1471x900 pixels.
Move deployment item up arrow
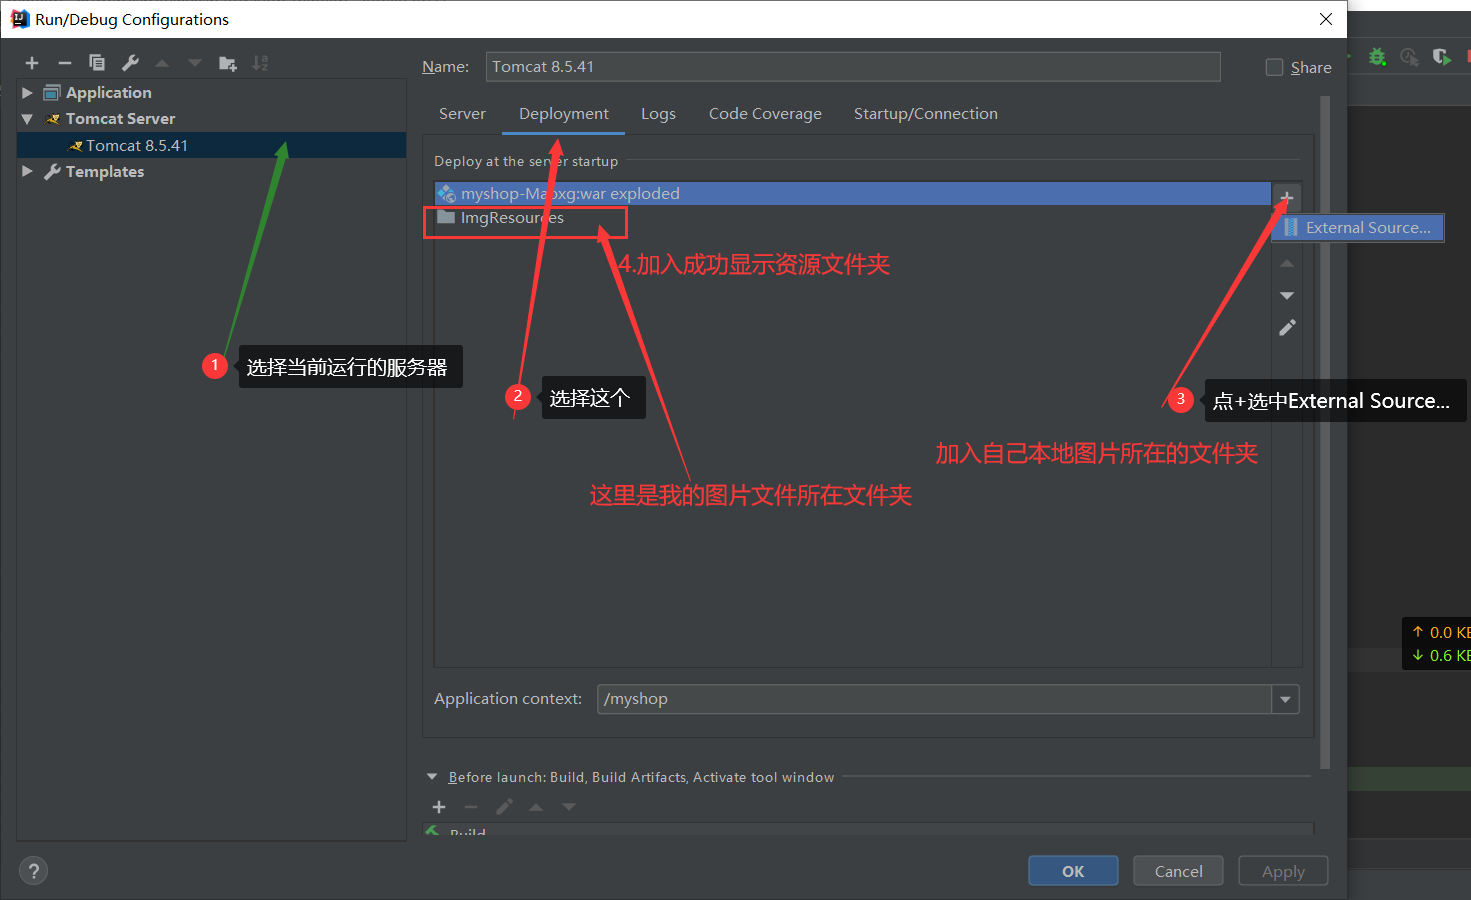click(1287, 264)
